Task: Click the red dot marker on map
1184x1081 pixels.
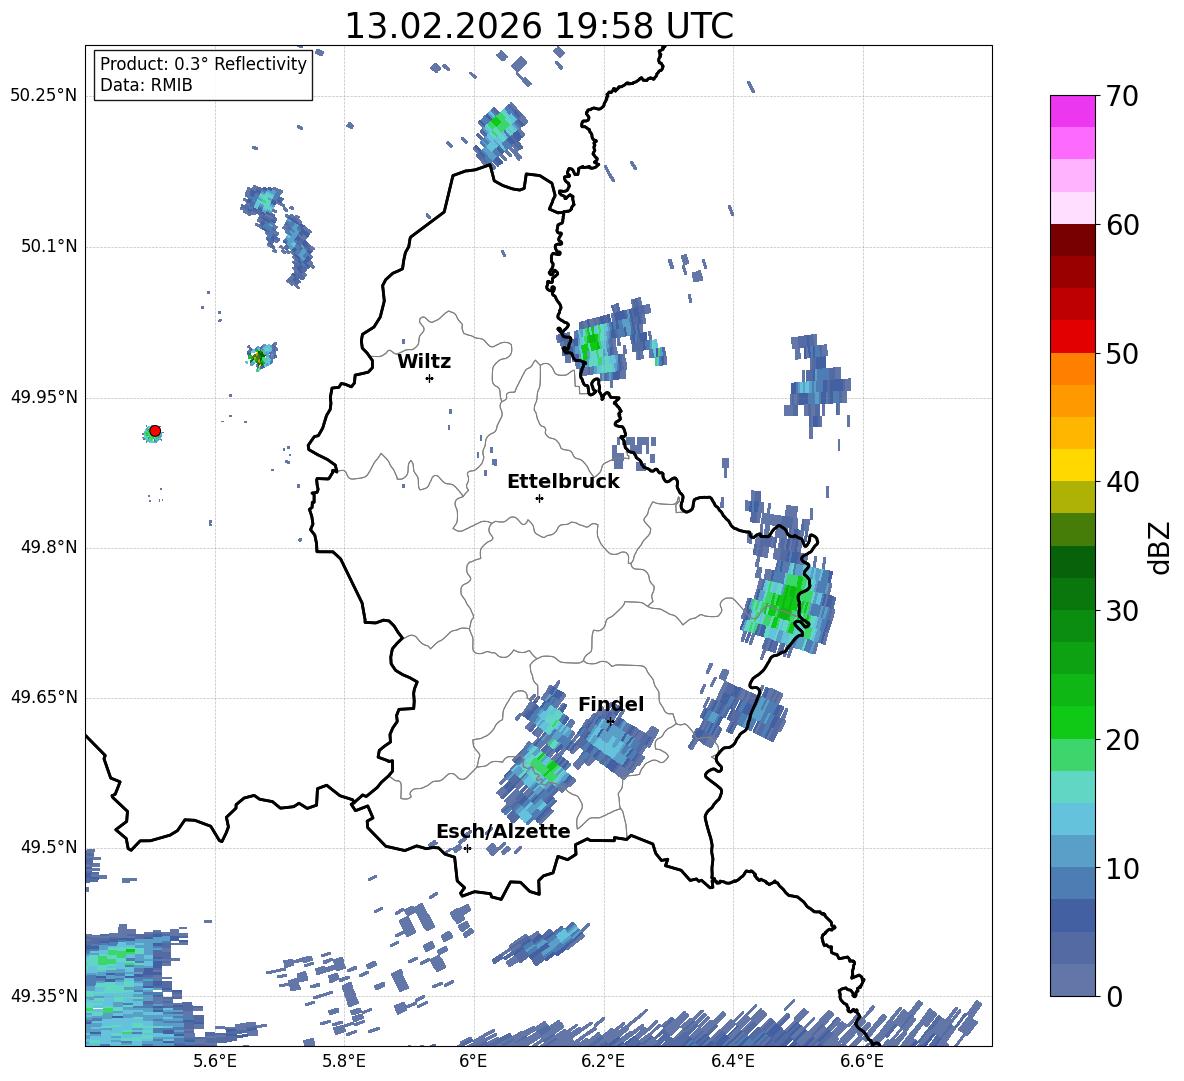Action: coord(155,431)
